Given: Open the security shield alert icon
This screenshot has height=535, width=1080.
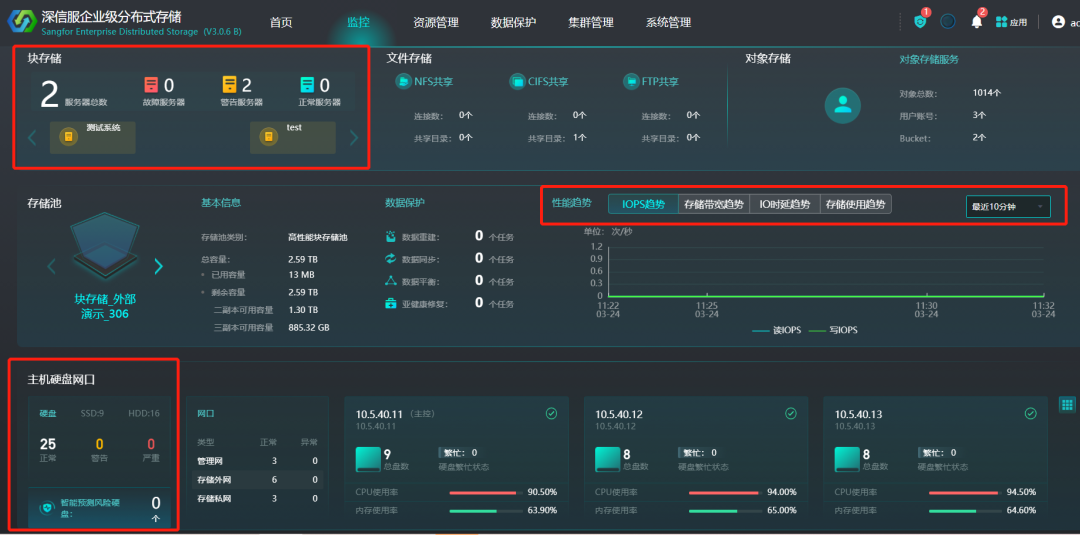Looking at the screenshot, I should tap(920, 22).
